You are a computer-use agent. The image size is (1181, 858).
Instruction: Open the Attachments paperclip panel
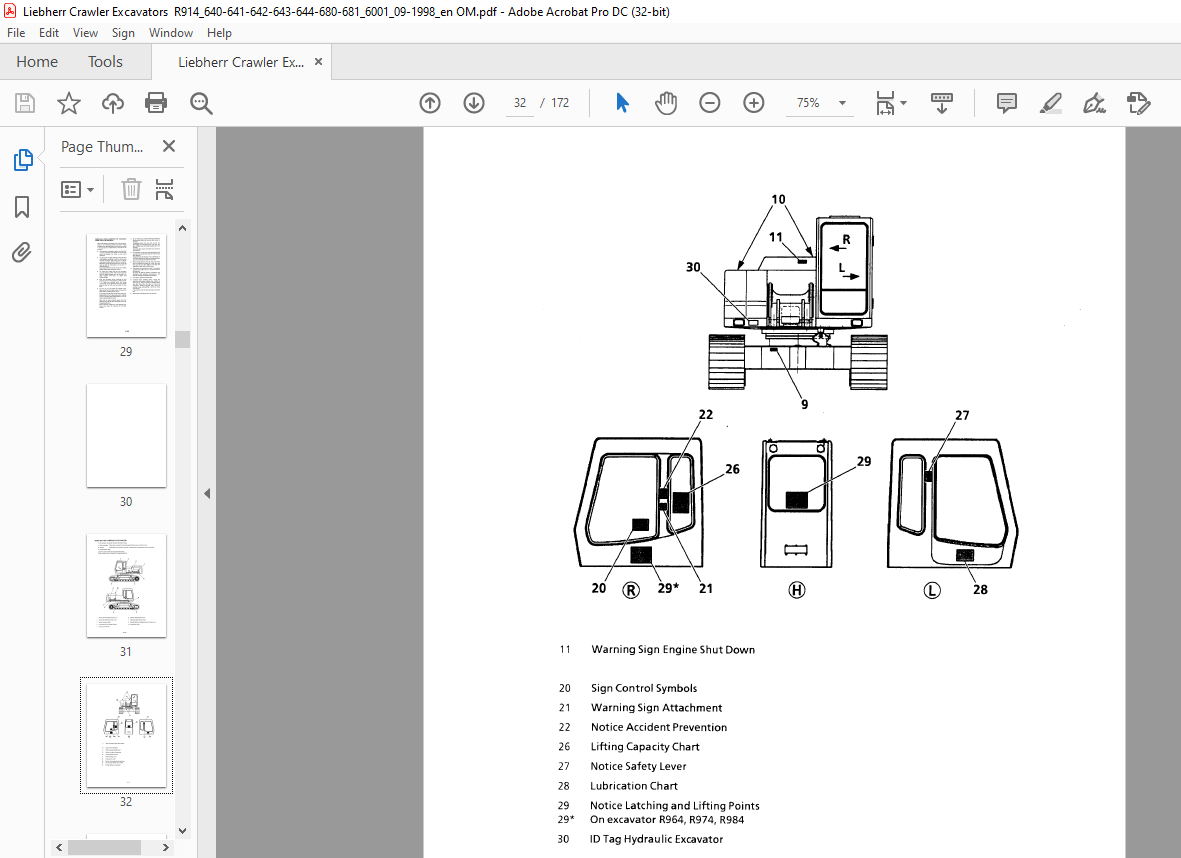click(x=22, y=252)
